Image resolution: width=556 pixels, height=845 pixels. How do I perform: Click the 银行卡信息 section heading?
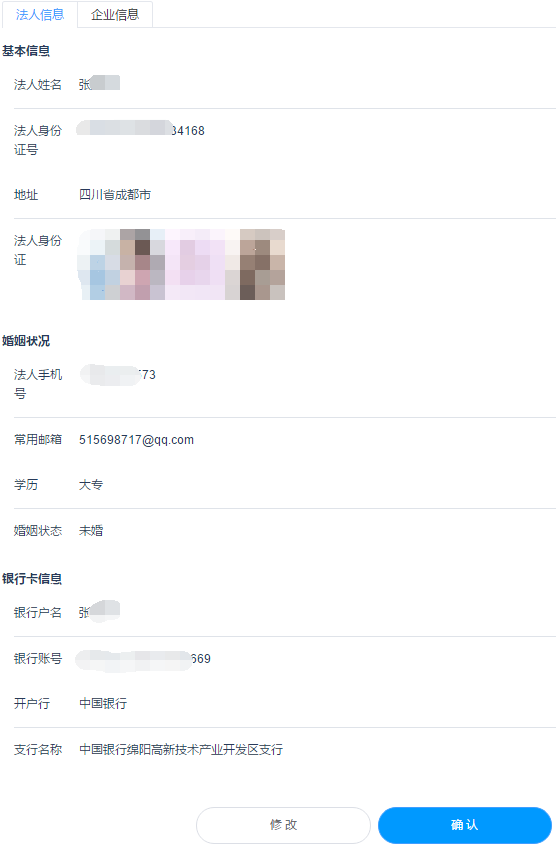pos(32,579)
